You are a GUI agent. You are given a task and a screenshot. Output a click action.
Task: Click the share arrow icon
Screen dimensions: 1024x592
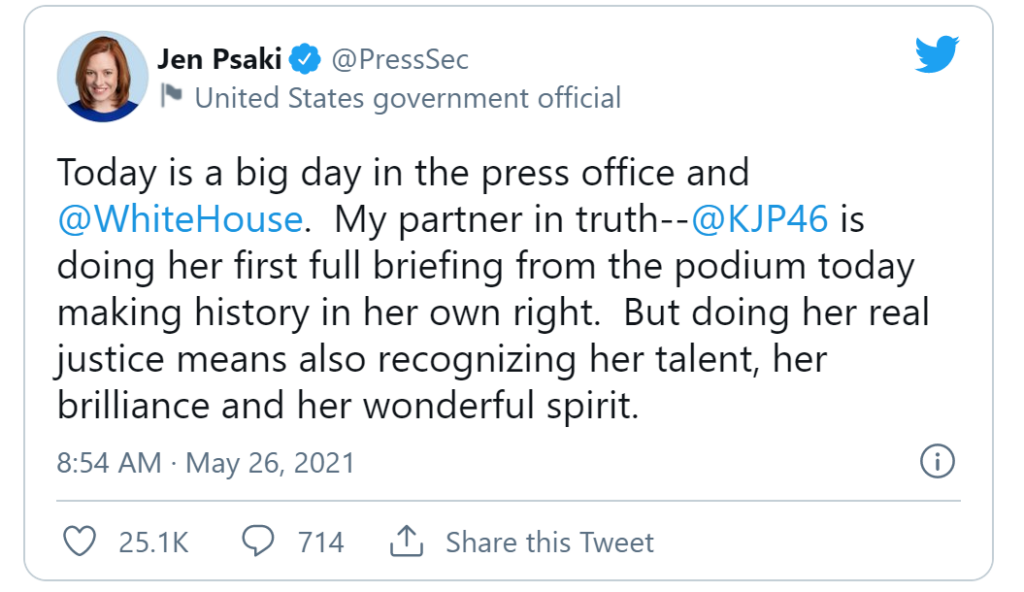pos(406,542)
